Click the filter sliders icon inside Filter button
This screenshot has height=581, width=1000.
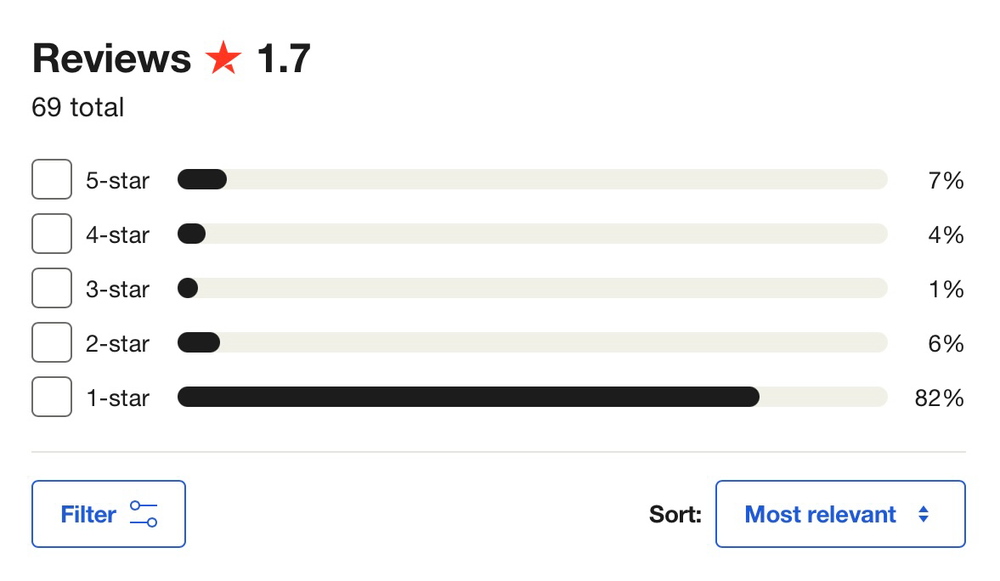(x=144, y=514)
